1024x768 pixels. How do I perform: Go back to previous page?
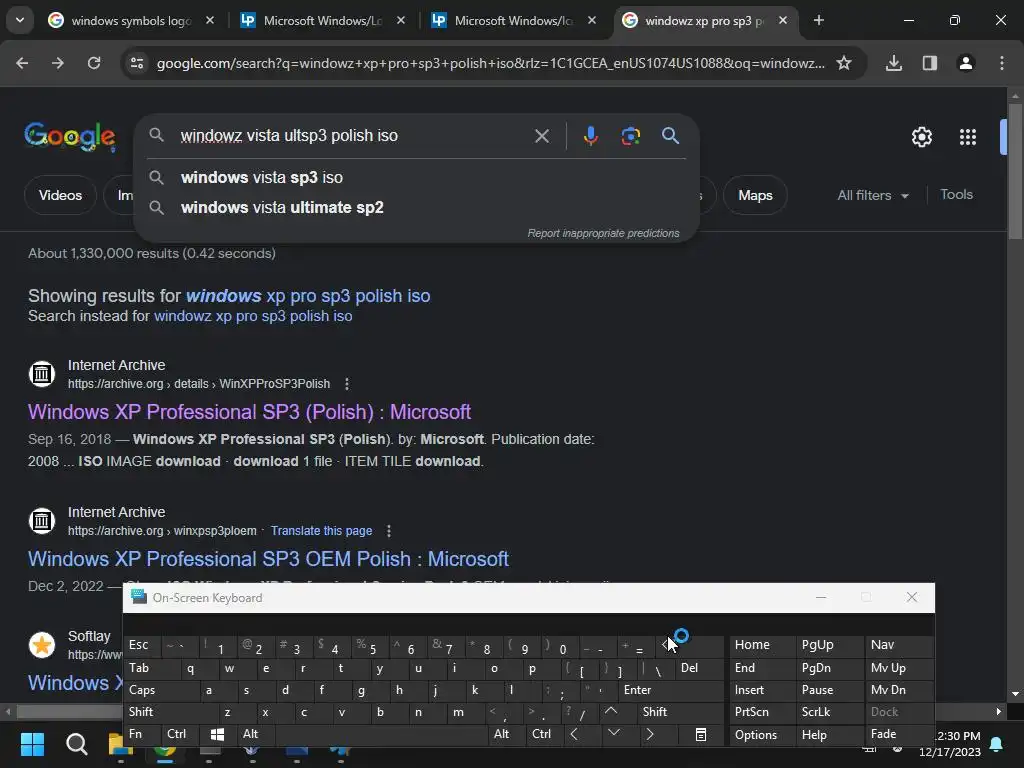point(22,63)
